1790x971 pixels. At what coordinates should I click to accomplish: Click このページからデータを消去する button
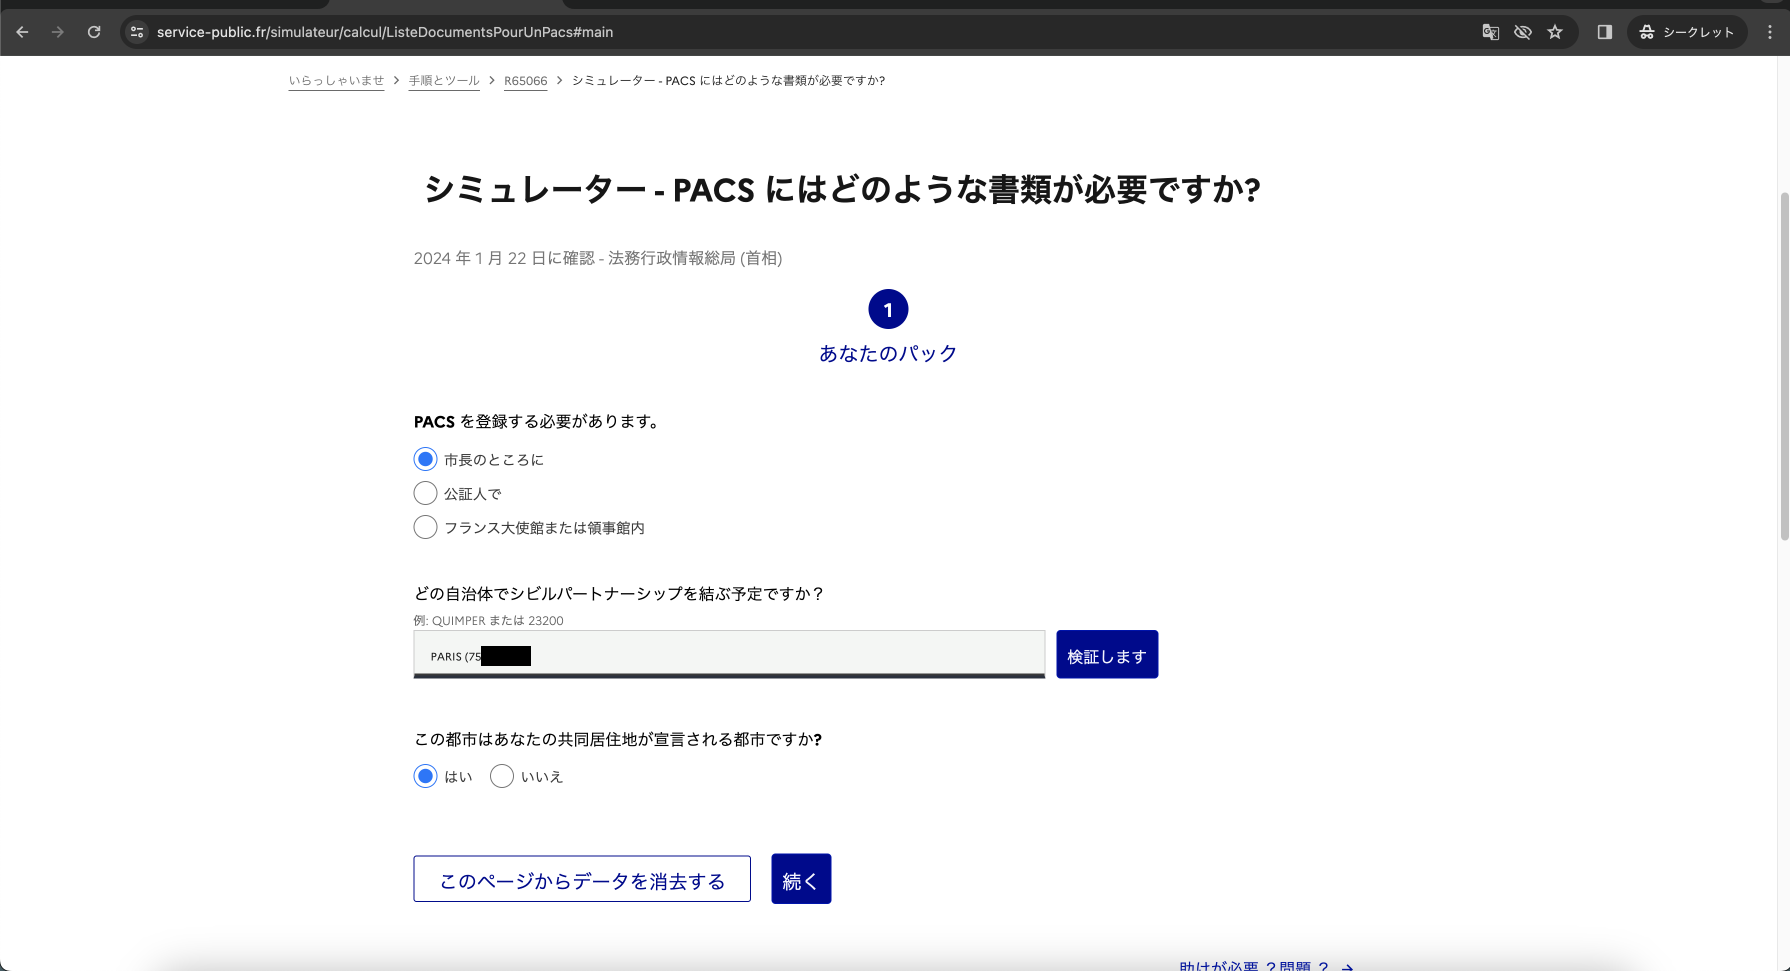click(x=582, y=879)
